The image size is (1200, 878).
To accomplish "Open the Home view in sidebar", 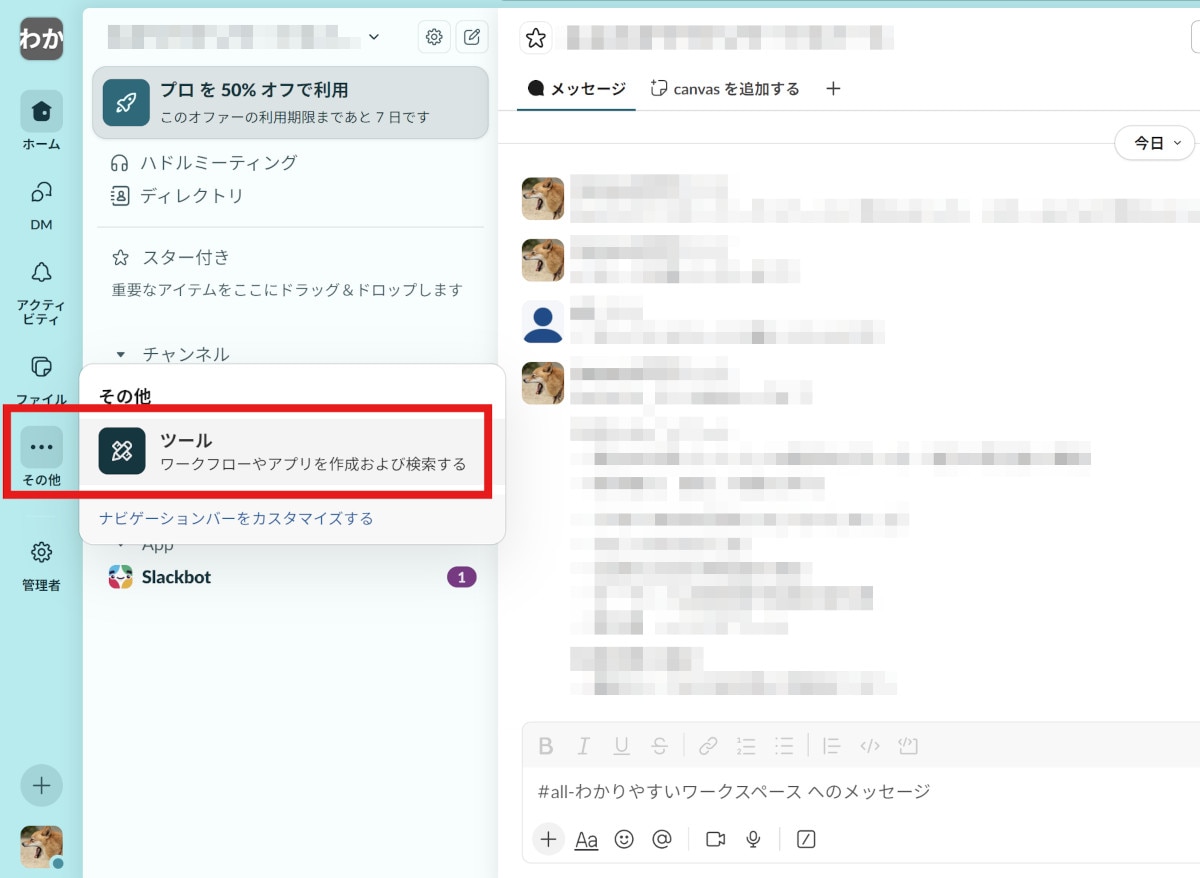I will (x=41, y=112).
